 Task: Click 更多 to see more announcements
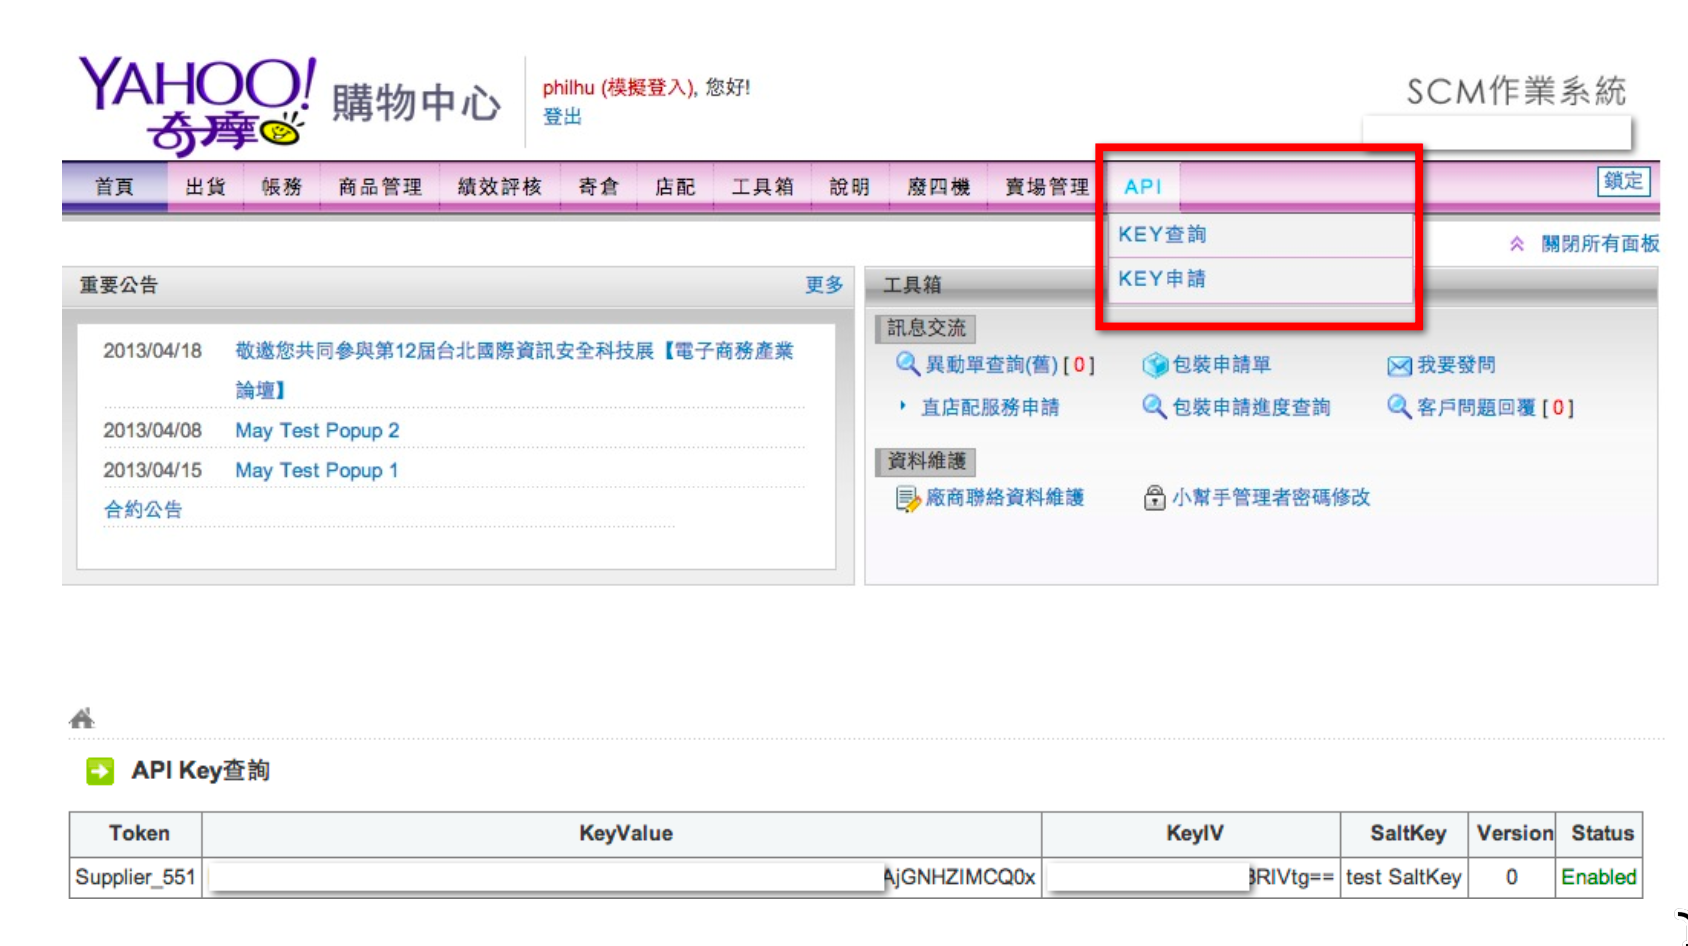(x=824, y=285)
